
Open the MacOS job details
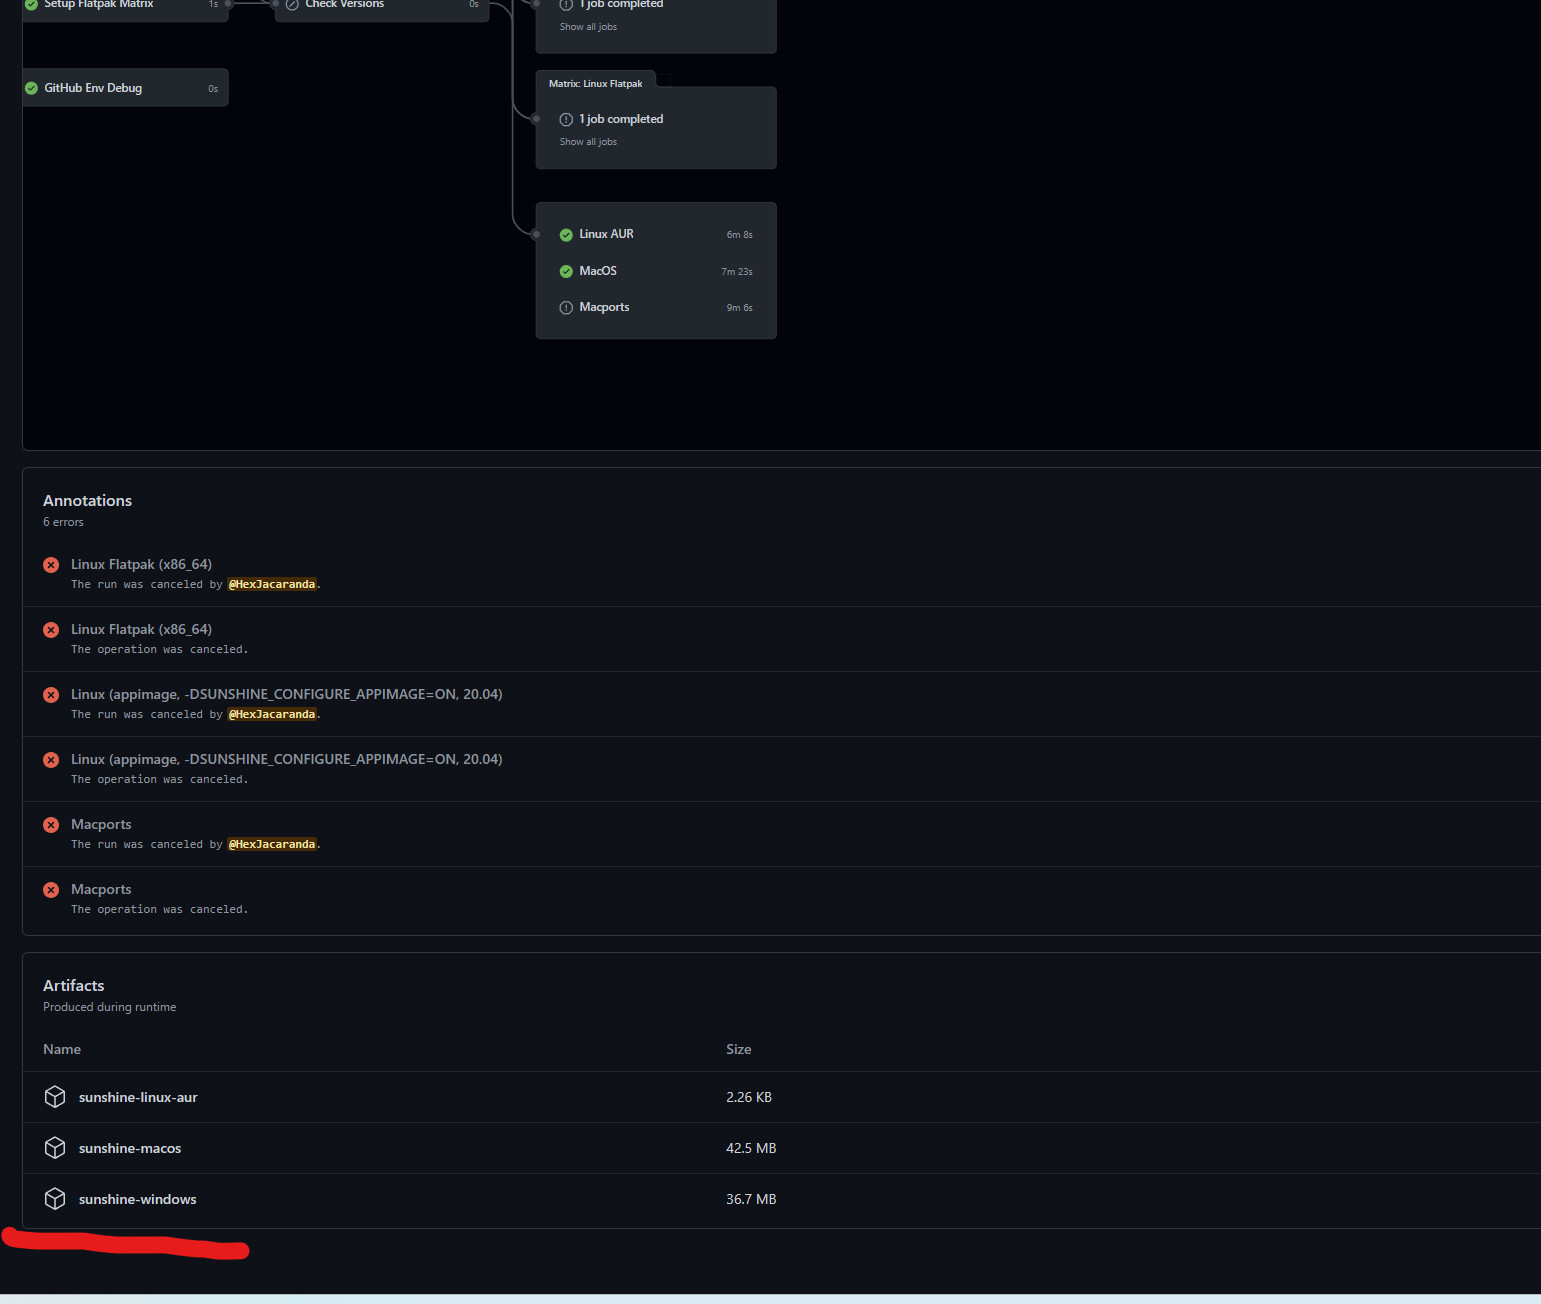click(x=598, y=271)
